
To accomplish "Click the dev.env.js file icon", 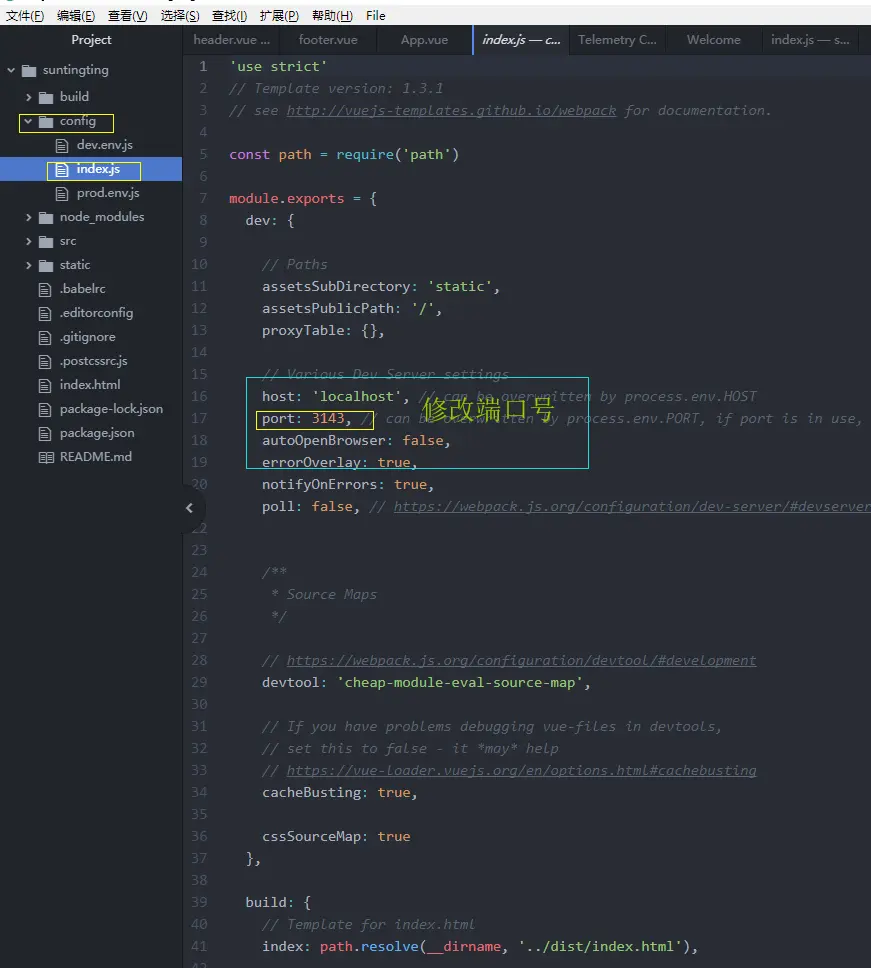I will coord(62,146).
